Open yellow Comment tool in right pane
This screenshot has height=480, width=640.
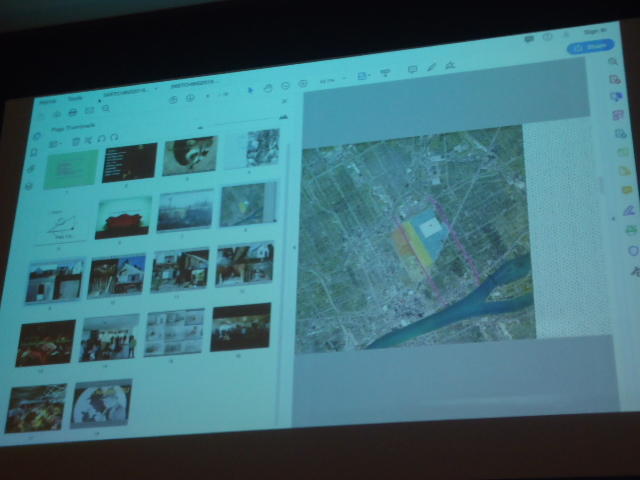tap(626, 190)
